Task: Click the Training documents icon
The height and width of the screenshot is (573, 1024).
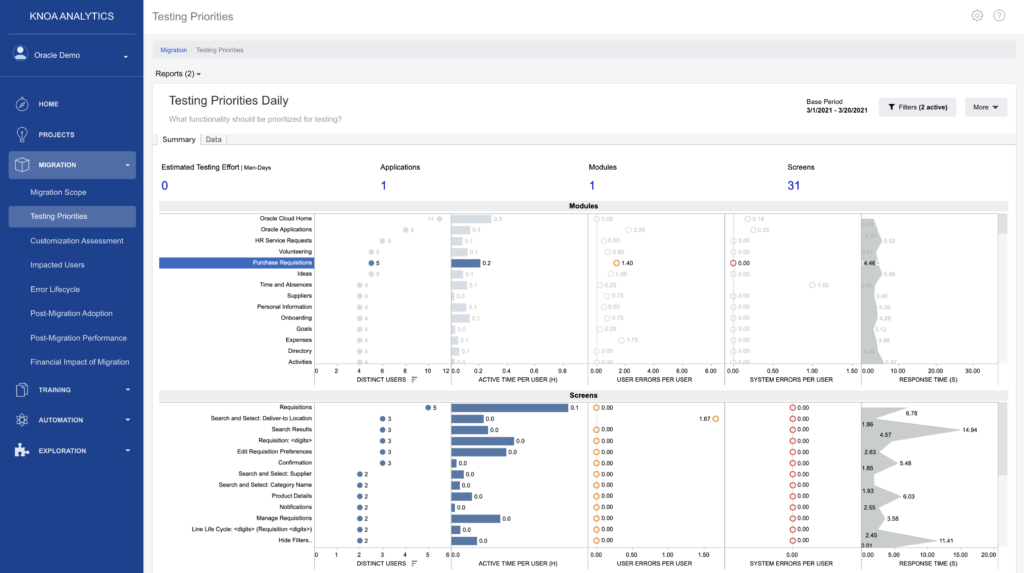Action: coord(22,389)
